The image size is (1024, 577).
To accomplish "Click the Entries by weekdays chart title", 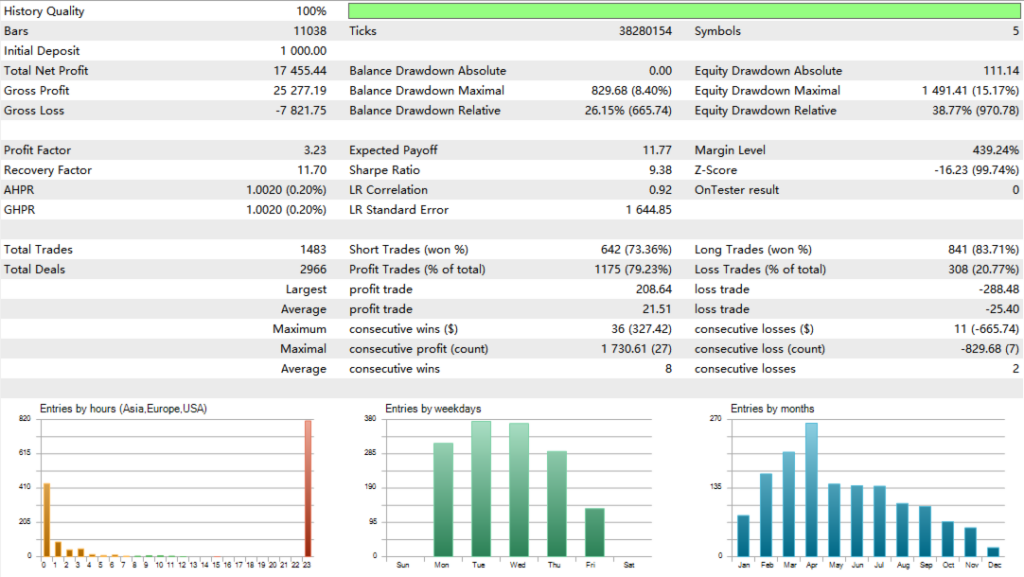I will click(433, 409).
